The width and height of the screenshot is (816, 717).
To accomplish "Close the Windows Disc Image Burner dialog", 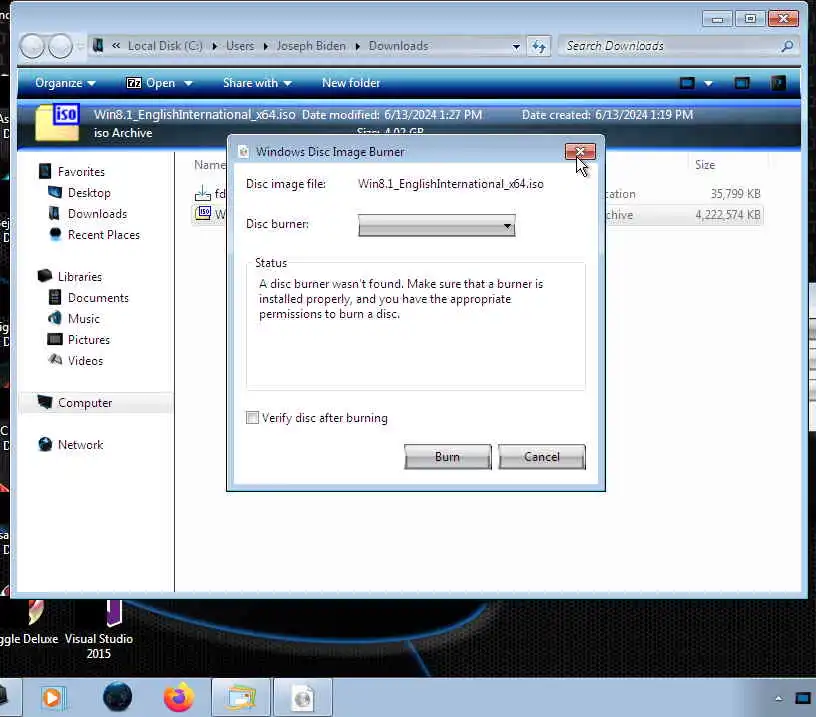I will 580,151.
